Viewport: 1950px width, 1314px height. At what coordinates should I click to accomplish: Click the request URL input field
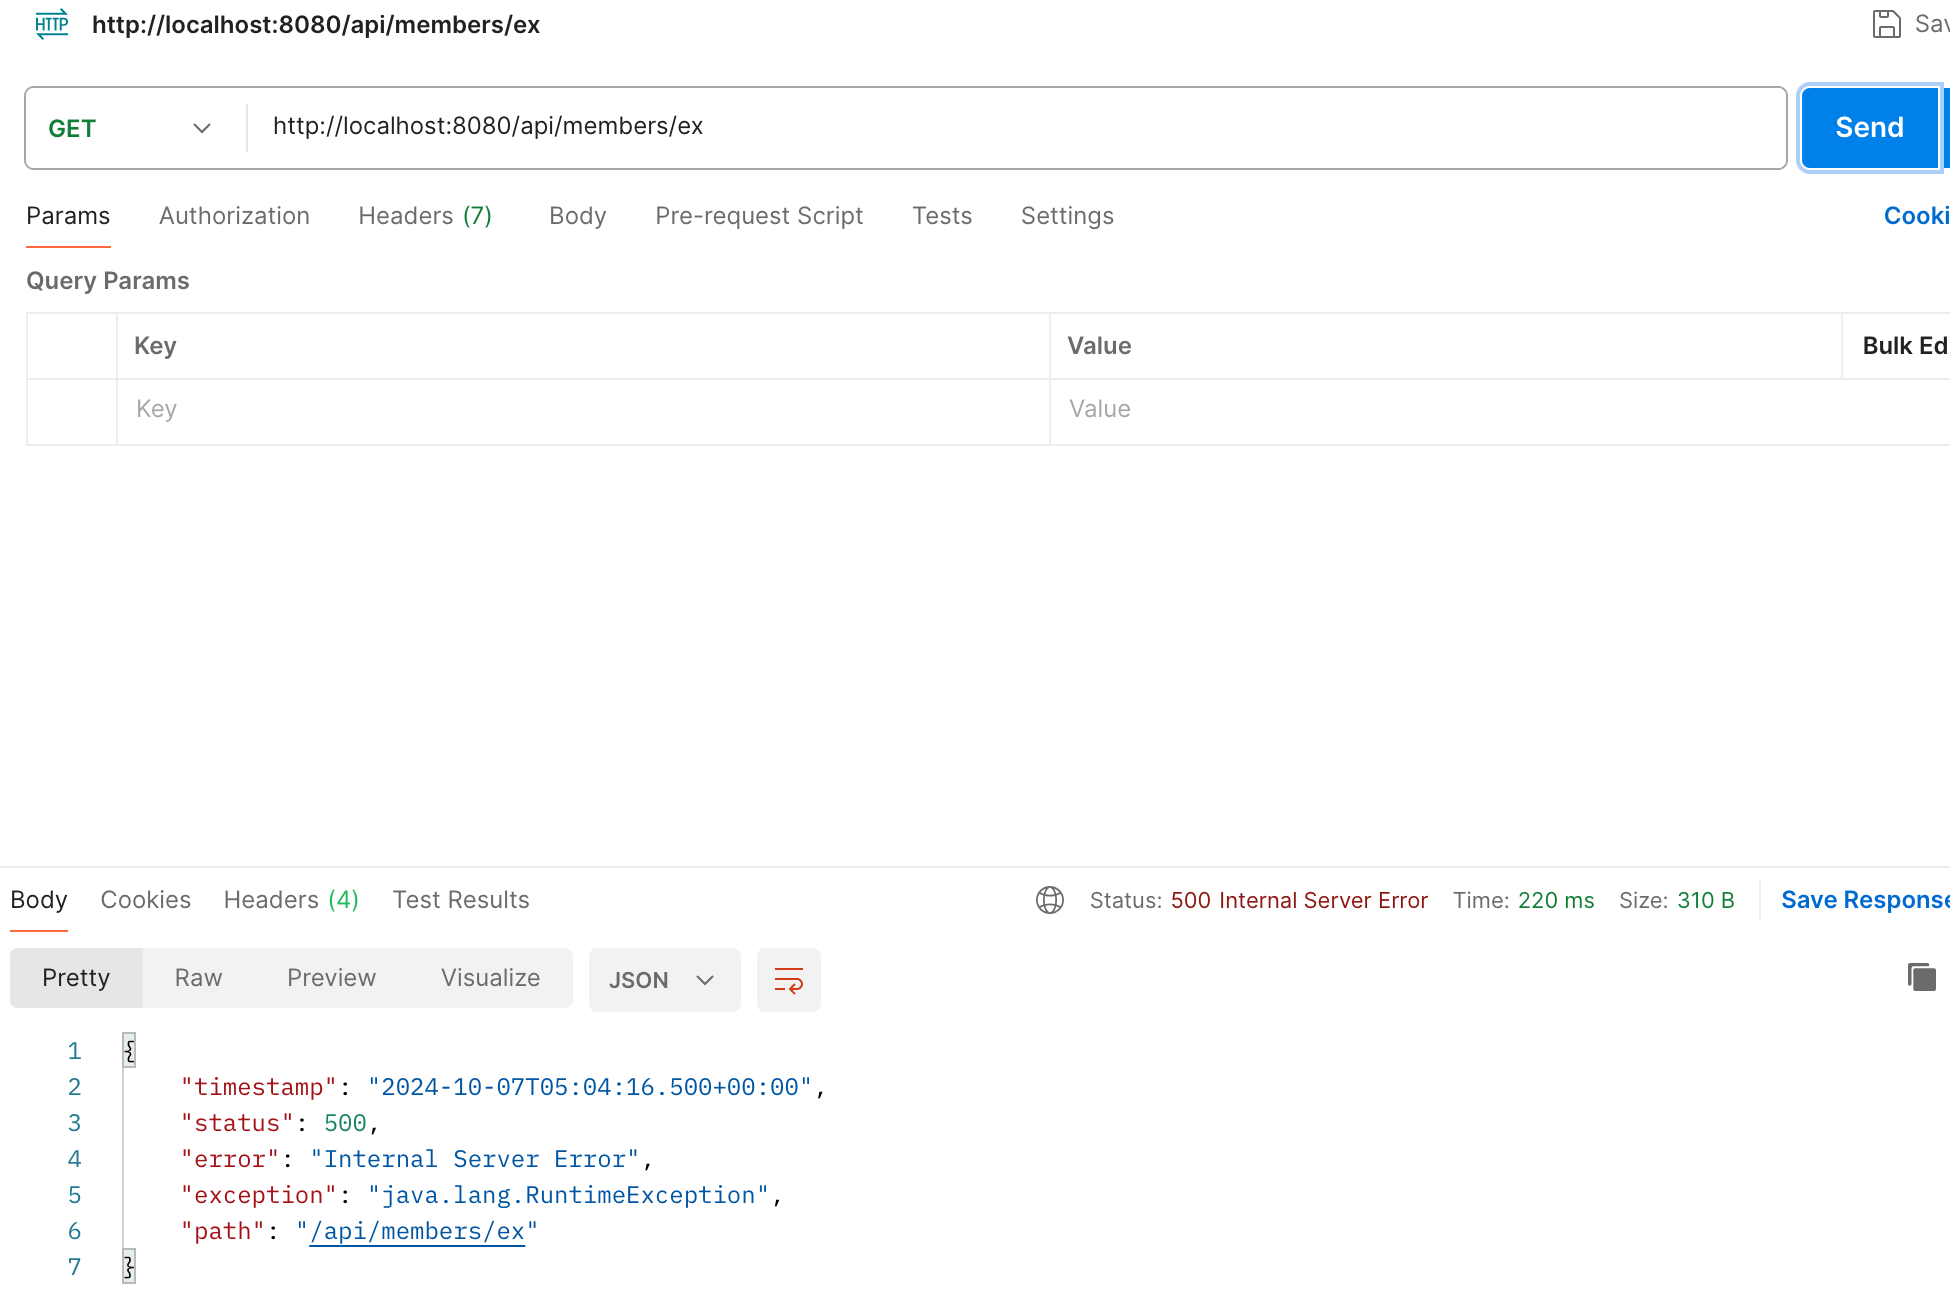tap(1000, 127)
